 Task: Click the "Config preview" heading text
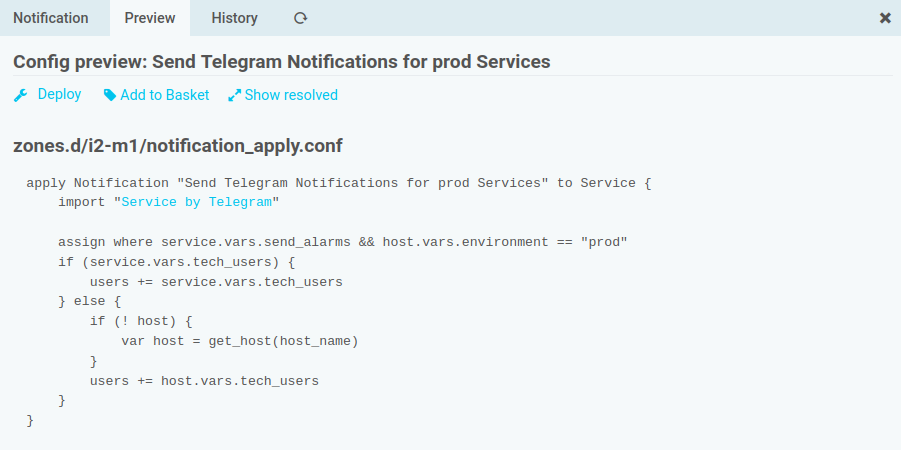[x=282, y=61]
